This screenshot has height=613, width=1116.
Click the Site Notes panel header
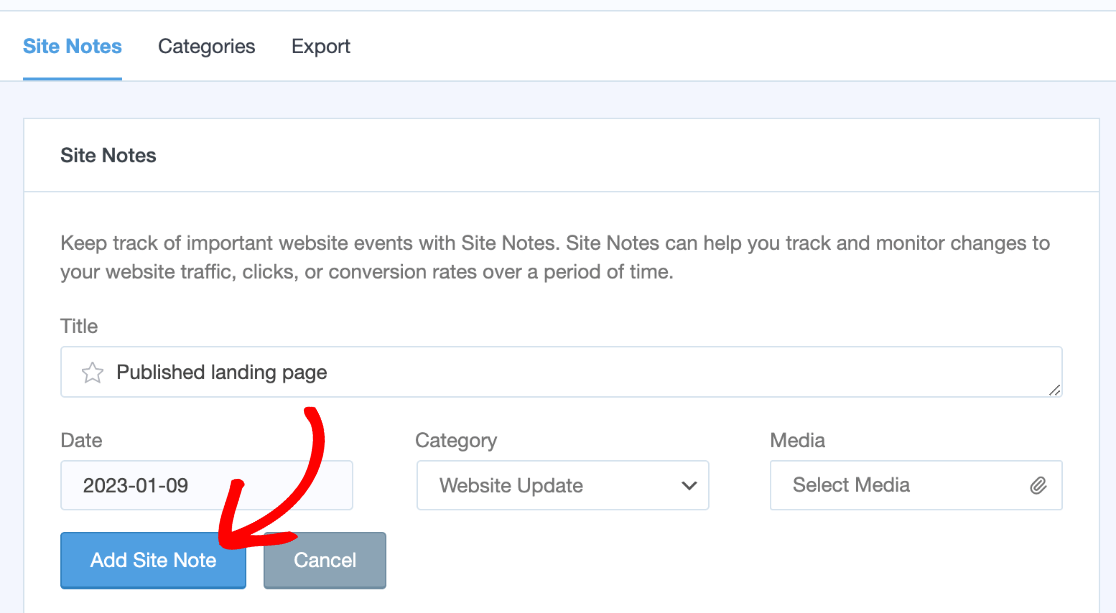(107, 155)
